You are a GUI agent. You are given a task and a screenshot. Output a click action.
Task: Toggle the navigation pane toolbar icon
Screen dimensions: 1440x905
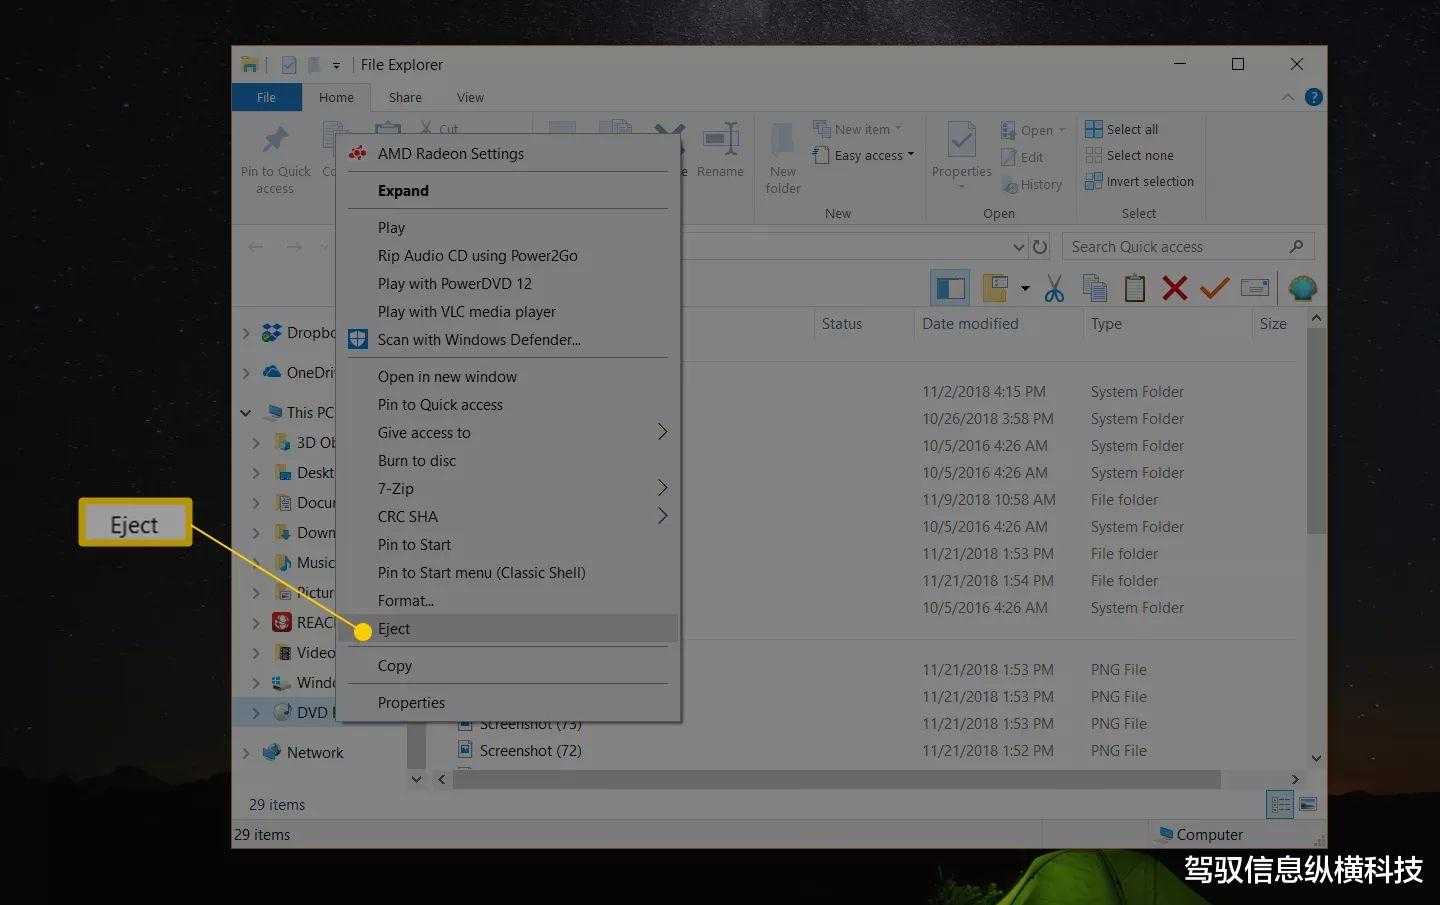tap(950, 289)
